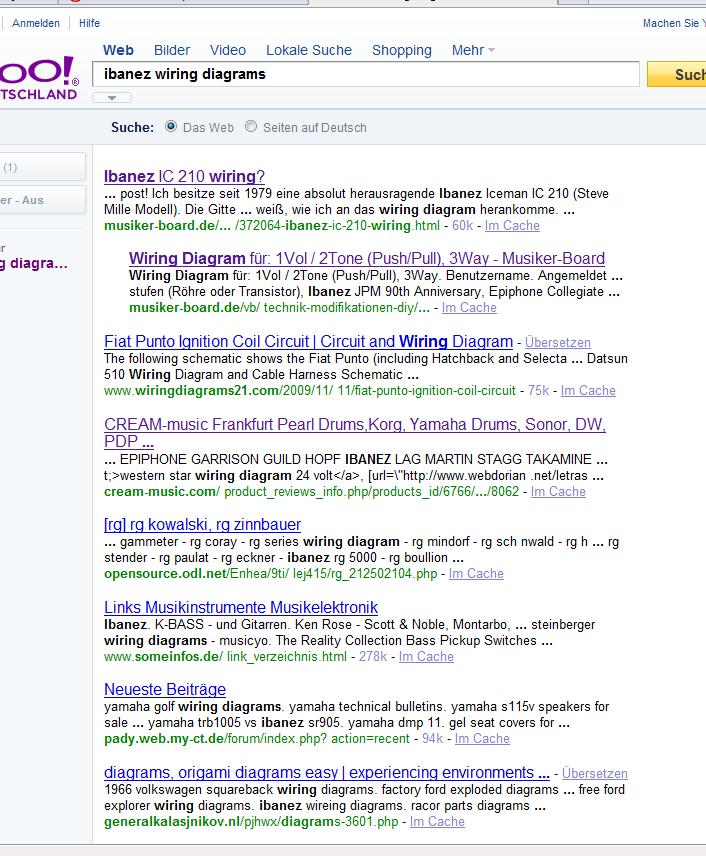706x856 pixels.
Task: Click URL text 'www.someinfos.de/ link_verzeichnis.html'
Action: coord(225,656)
